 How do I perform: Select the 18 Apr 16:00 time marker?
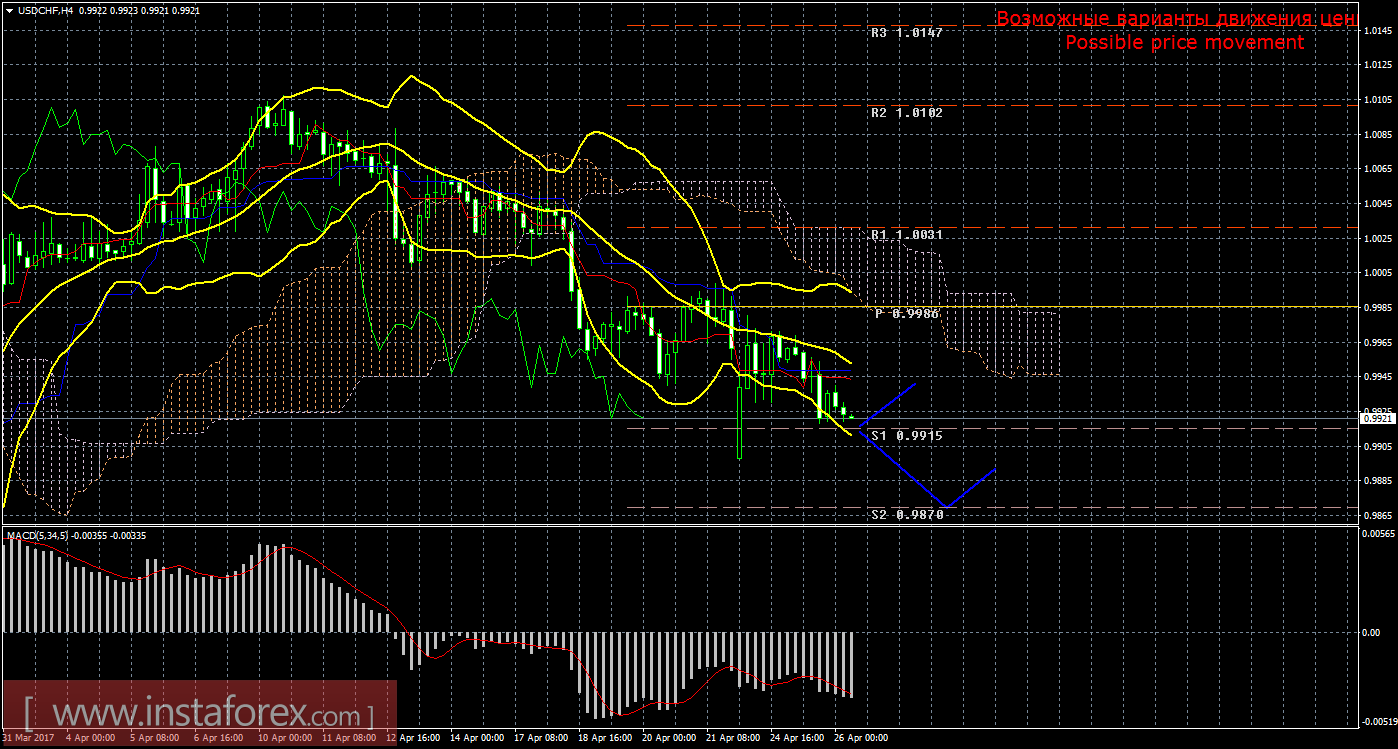(x=607, y=739)
